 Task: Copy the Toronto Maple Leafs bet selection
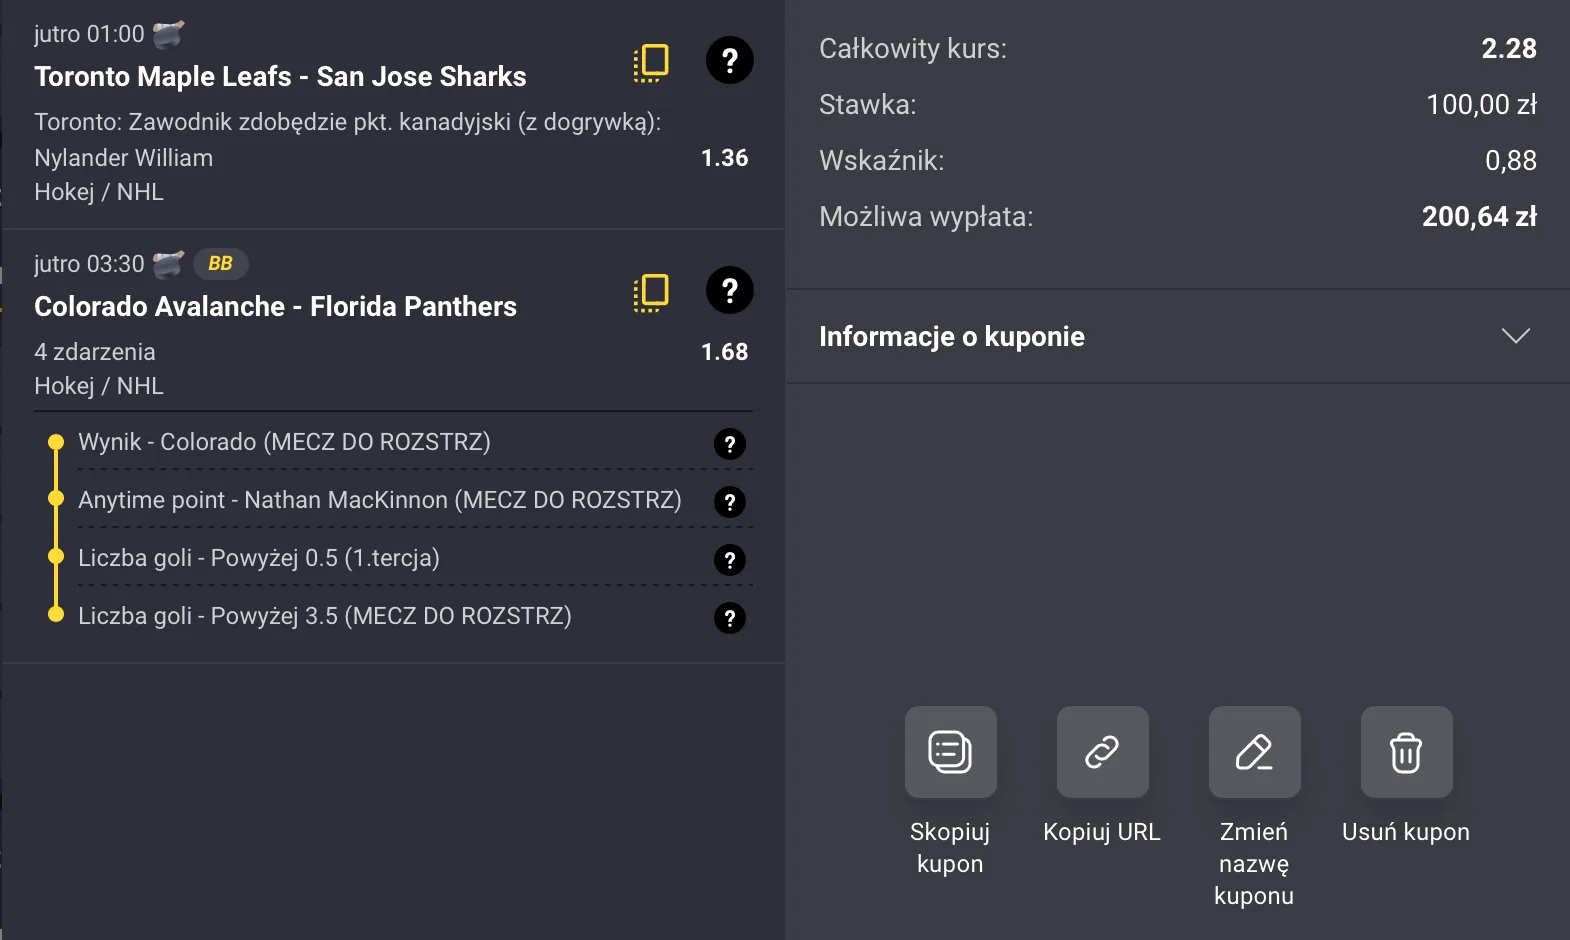click(x=651, y=62)
